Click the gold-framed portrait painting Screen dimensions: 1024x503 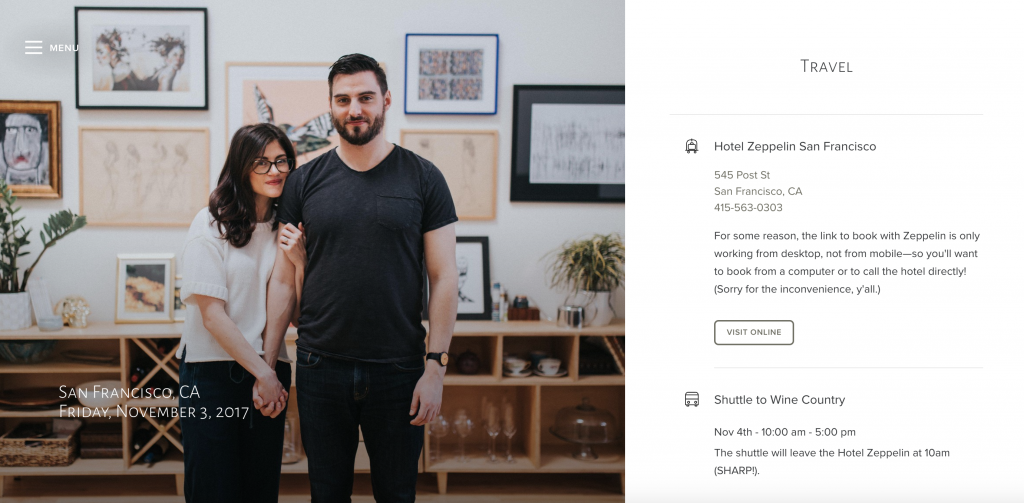click(29, 149)
